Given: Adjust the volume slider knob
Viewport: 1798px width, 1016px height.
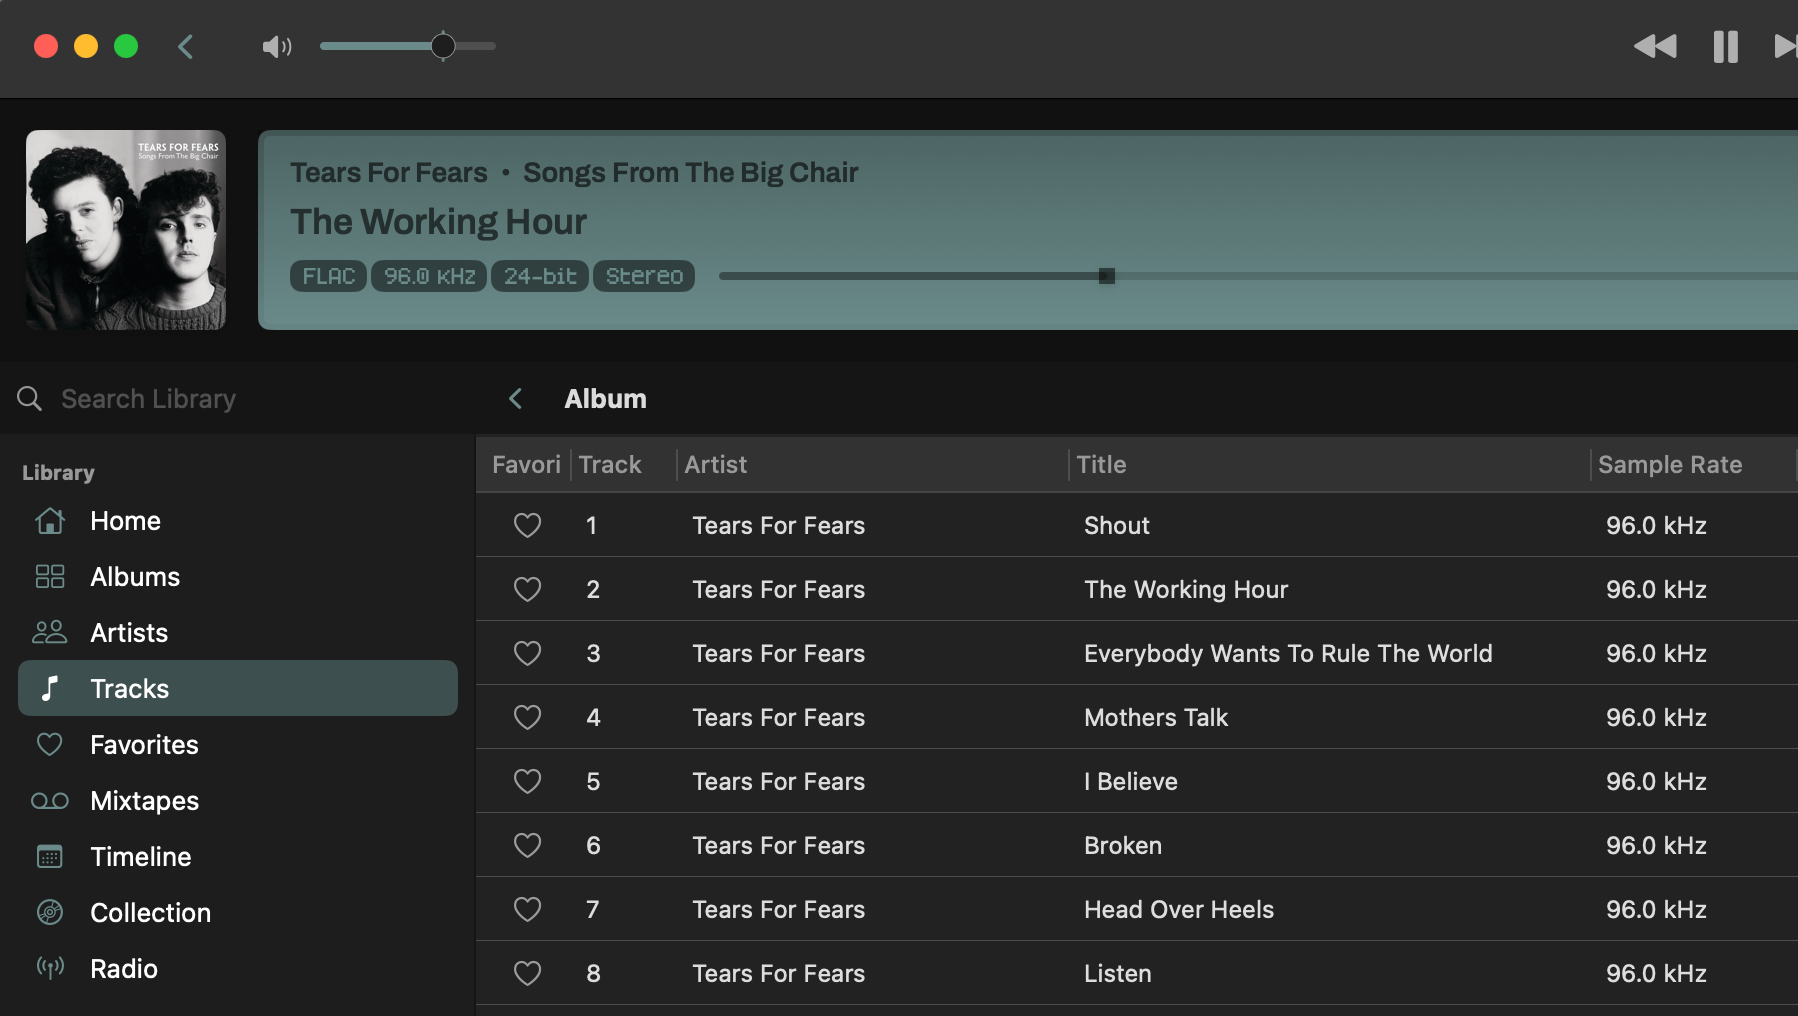Looking at the screenshot, I should coord(443,46).
